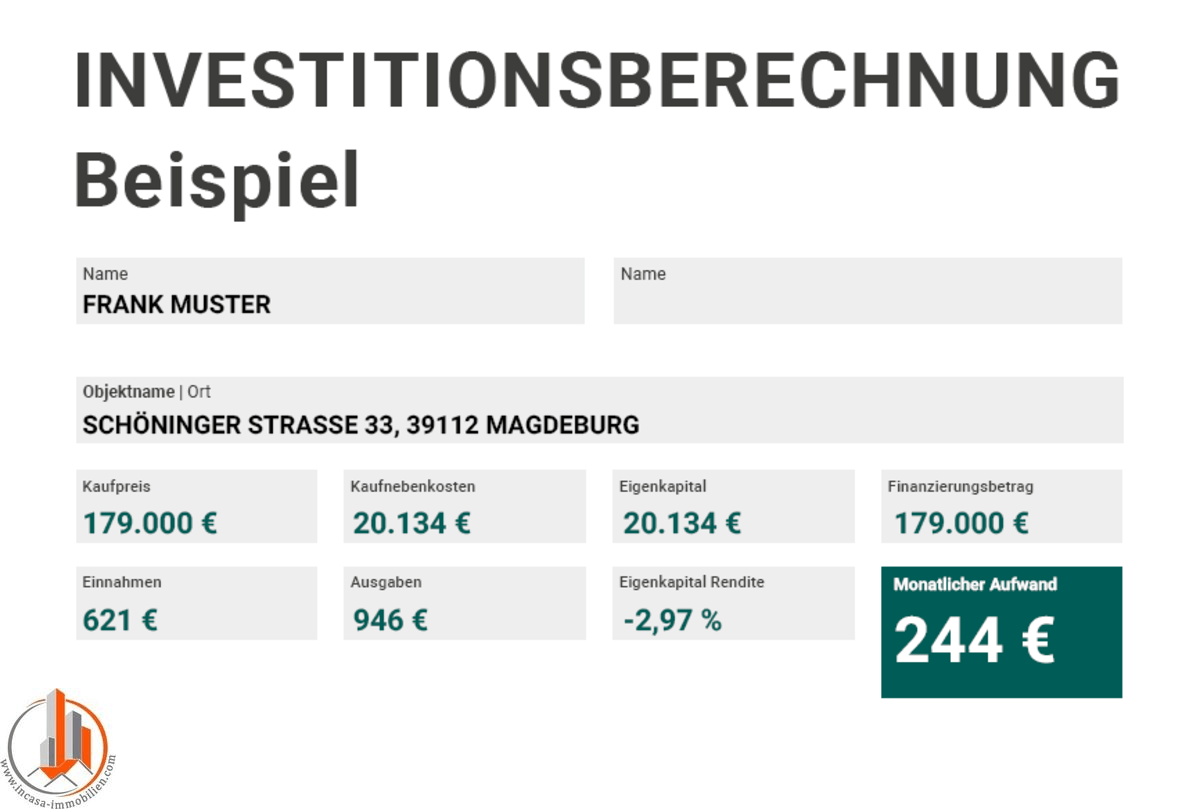
Task: Click the first Name field with Frank Muster
Action: click(x=330, y=291)
